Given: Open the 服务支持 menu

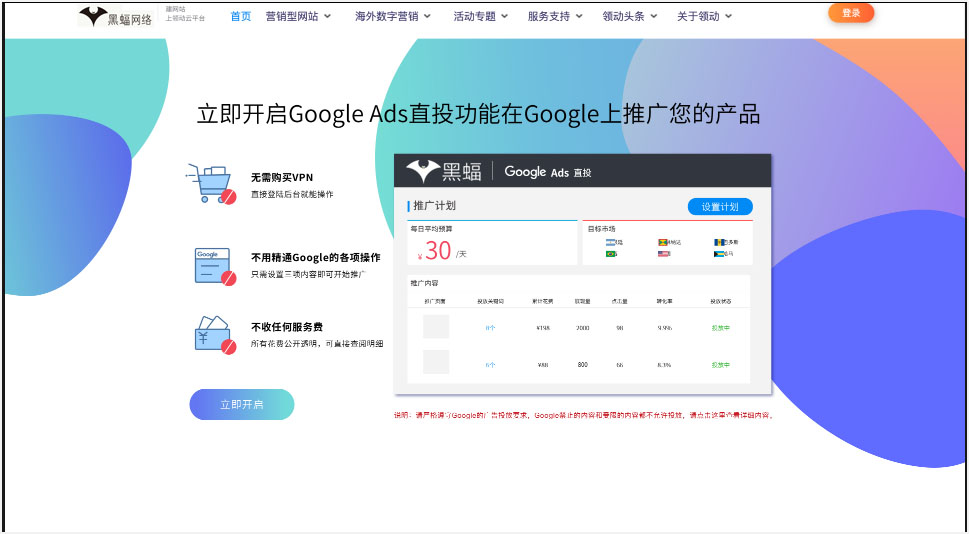Looking at the screenshot, I should tap(555, 16).
